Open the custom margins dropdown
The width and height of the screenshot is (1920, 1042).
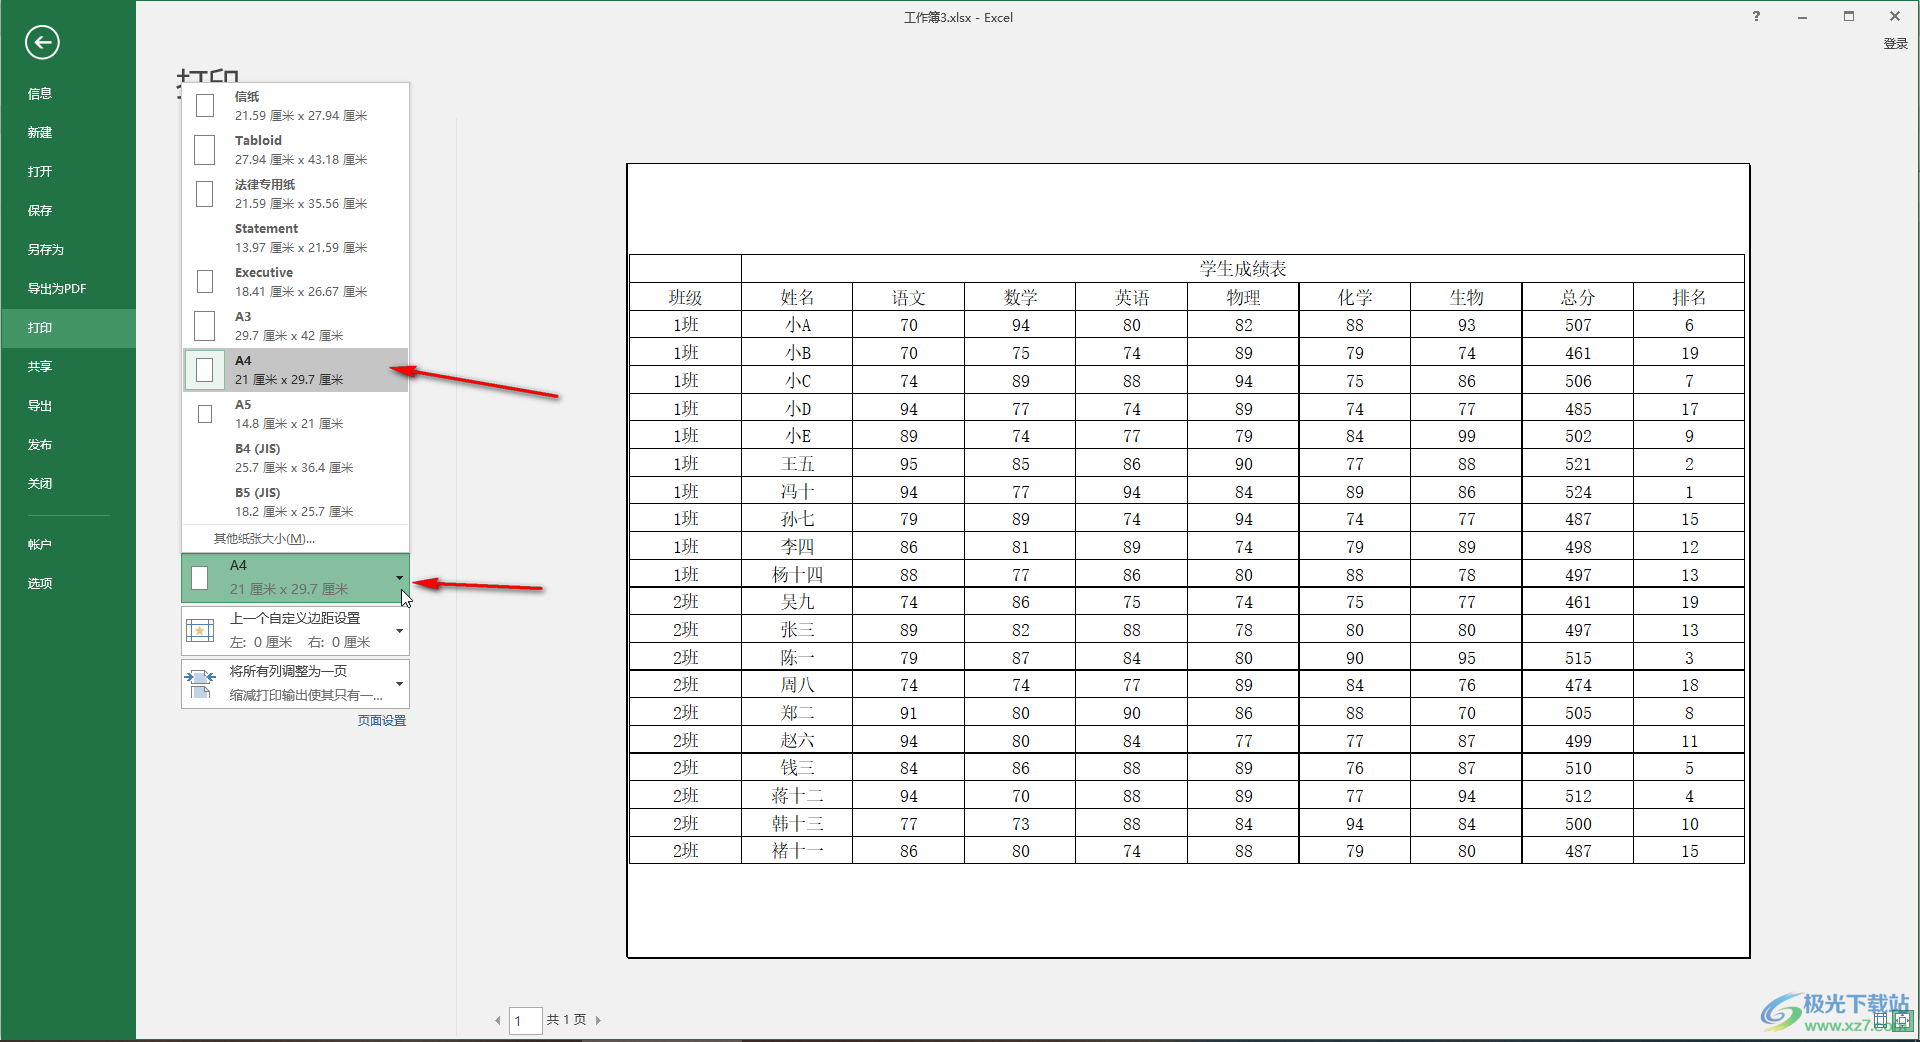tap(295, 630)
